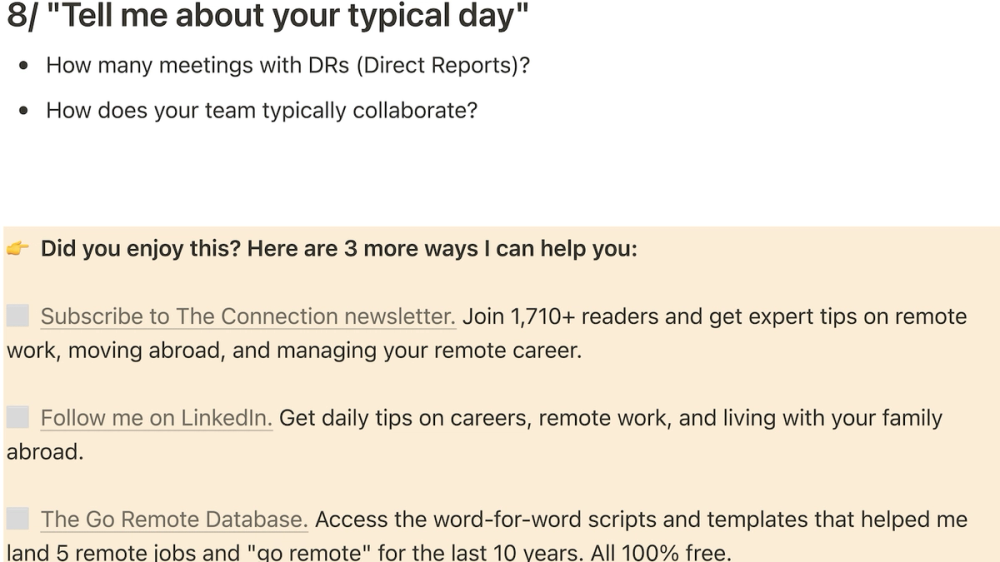
Task: Click the line 'How does your team typically collaborate?'
Action: pos(262,110)
